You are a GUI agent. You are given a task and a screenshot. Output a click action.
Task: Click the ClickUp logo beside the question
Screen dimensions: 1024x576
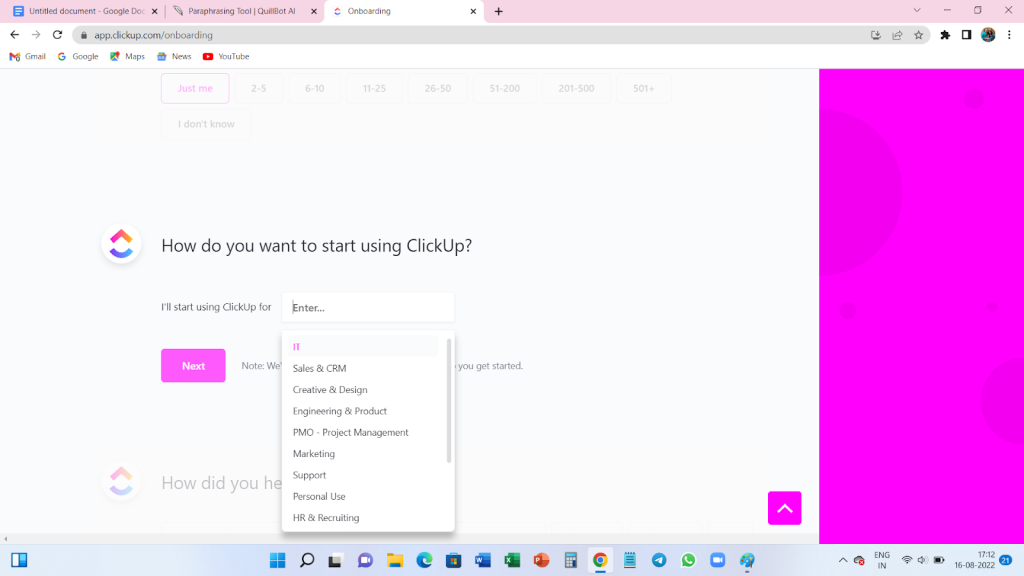click(x=121, y=244)
